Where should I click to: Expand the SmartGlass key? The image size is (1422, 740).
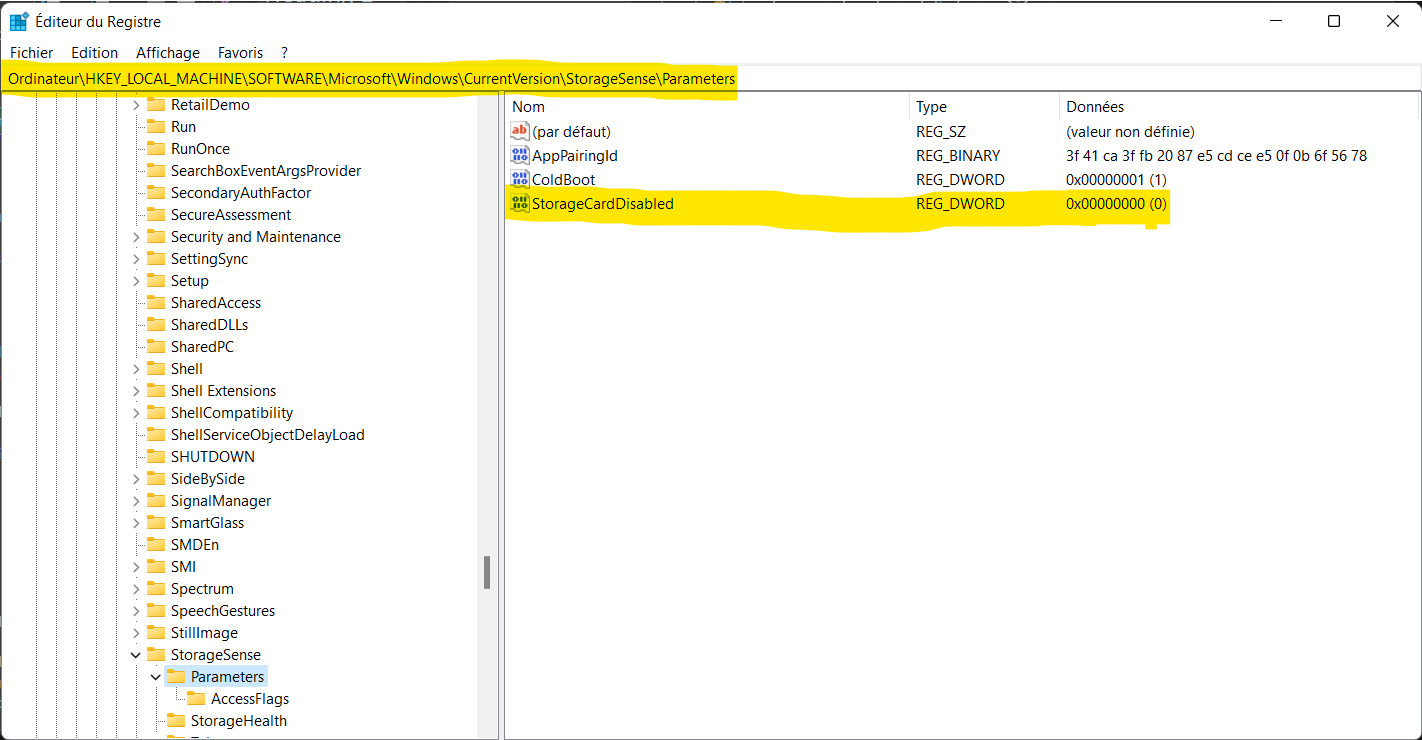coord(136,523)
